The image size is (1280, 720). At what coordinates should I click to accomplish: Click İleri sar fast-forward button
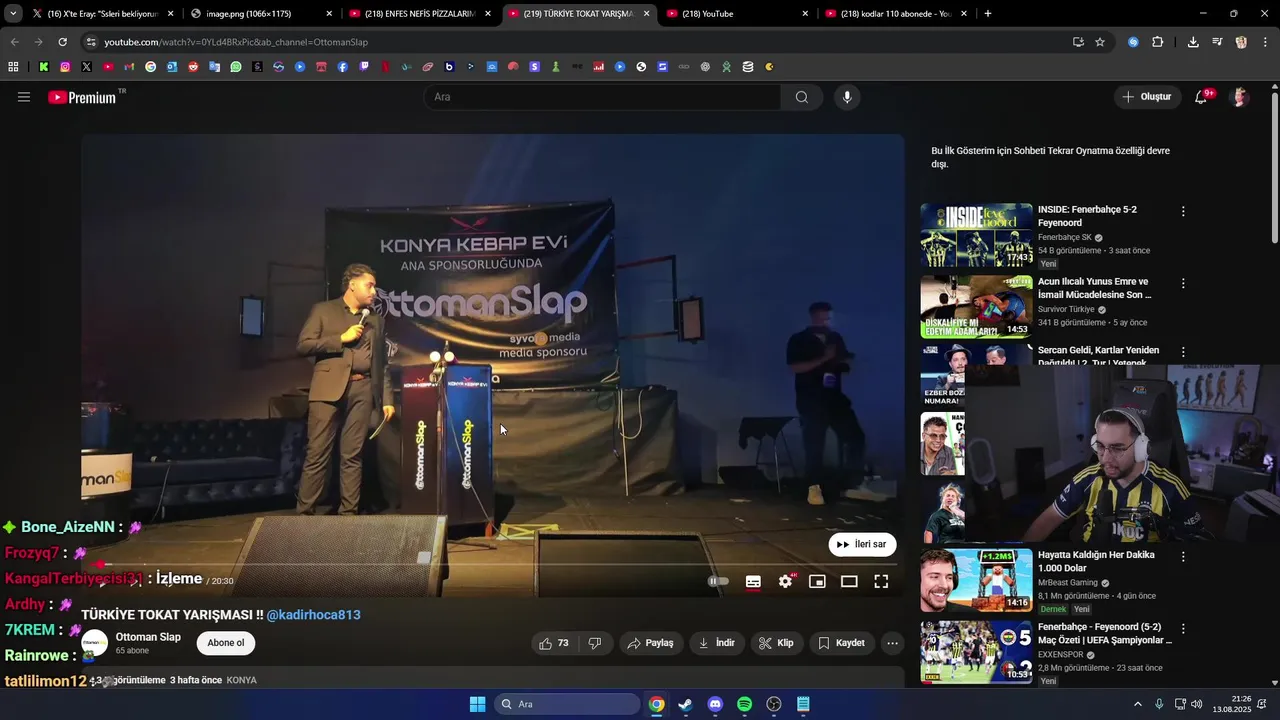(862, 545)
